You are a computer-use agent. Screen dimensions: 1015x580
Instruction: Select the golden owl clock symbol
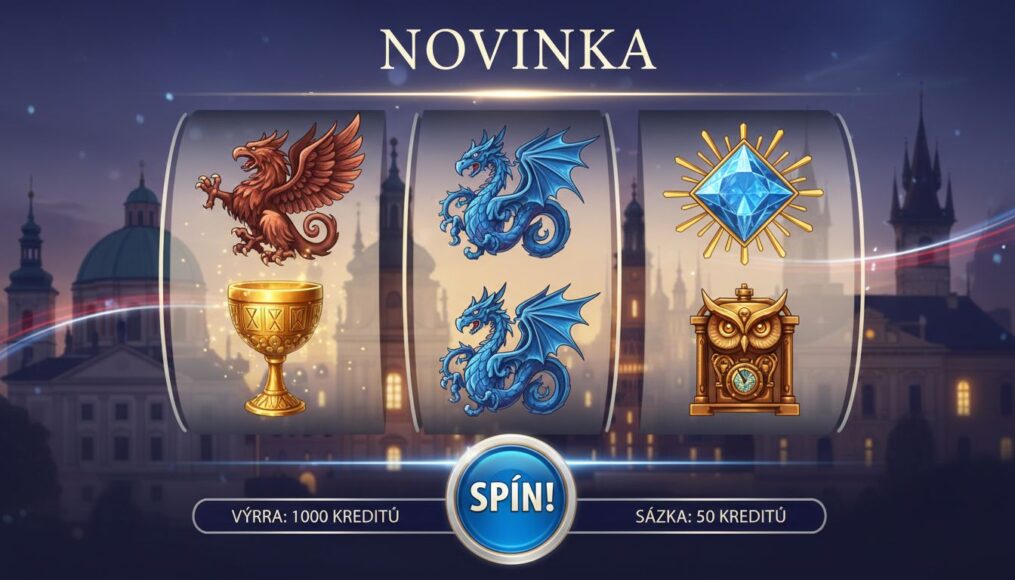(x=744, y=350)
